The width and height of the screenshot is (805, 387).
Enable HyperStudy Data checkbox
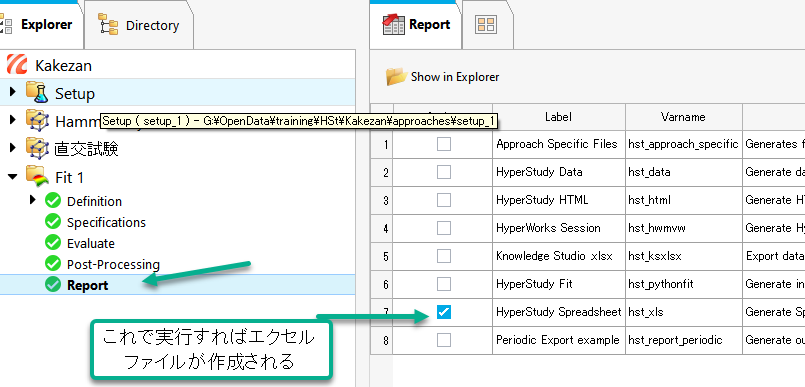pyautogui.click(x=444, y=172)
